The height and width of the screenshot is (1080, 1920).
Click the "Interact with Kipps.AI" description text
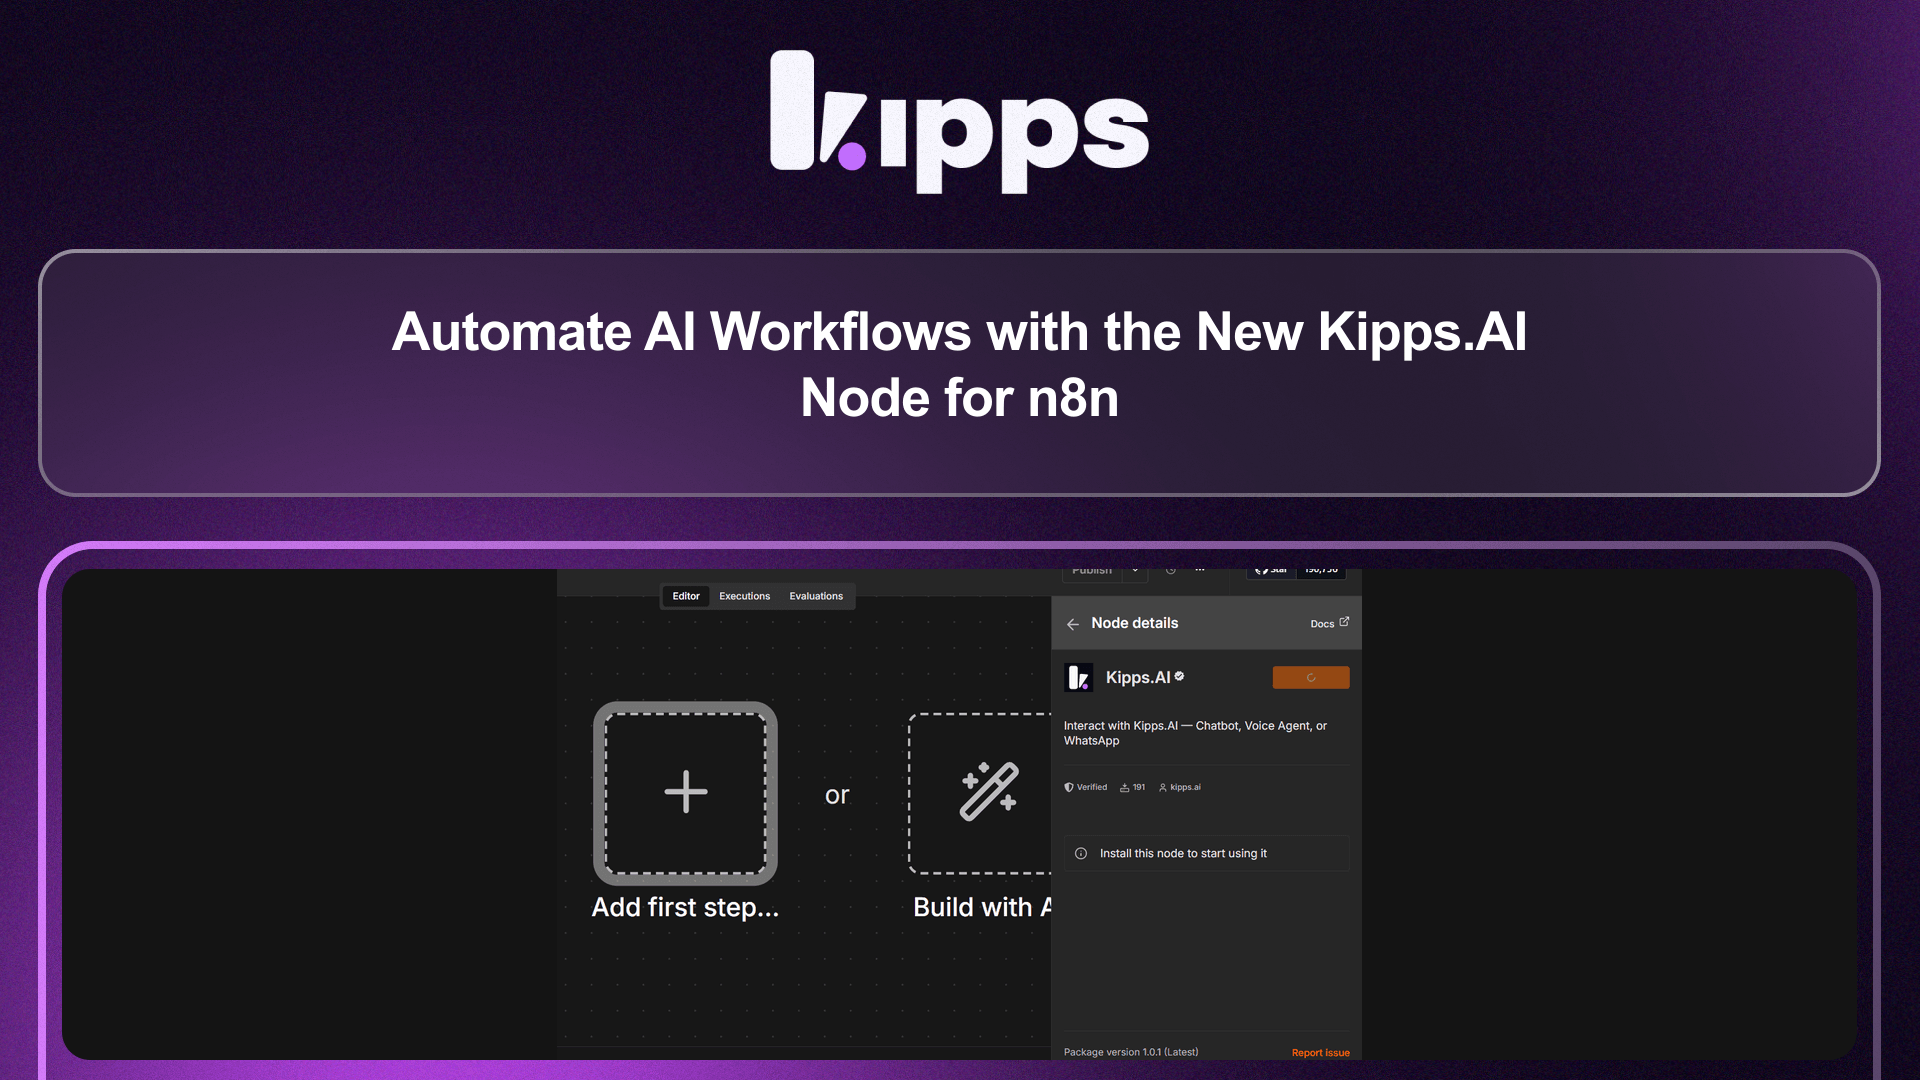pos(1196,733)
